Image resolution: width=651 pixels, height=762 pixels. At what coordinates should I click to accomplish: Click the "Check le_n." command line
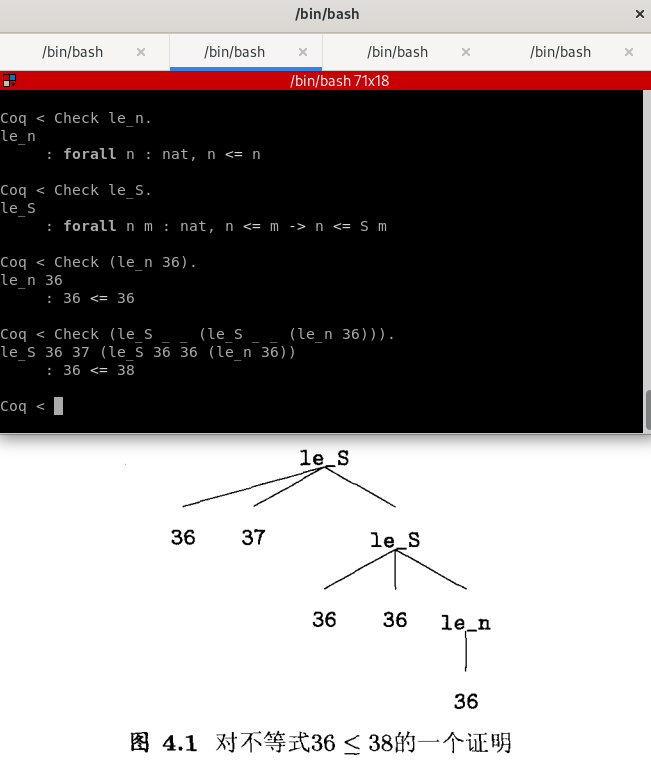click(x=77, y=118)
